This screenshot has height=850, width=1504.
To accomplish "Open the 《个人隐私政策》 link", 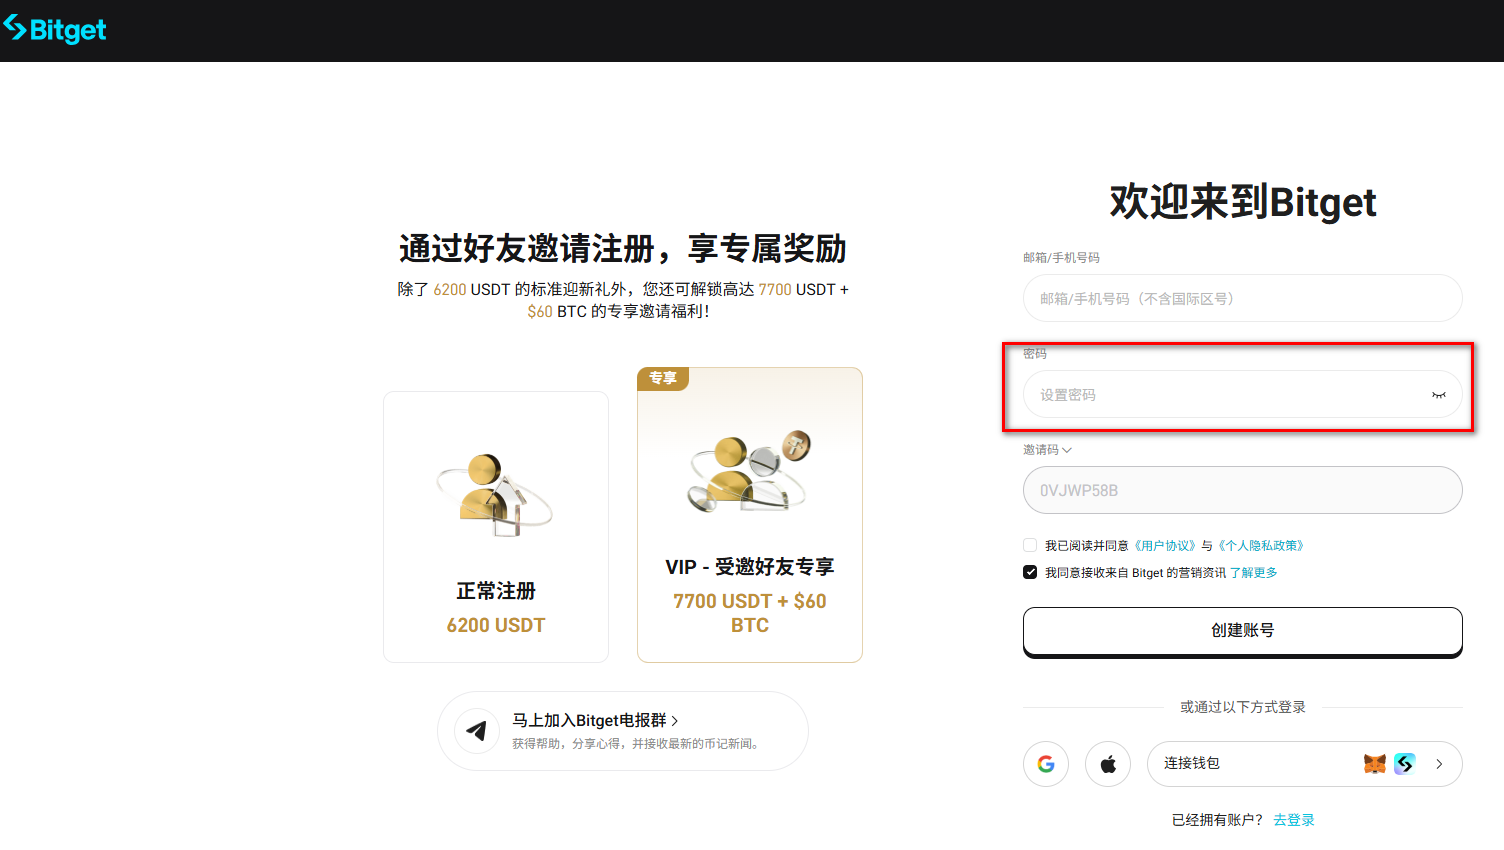I will pyautogui.click(x=1261, y=546).
